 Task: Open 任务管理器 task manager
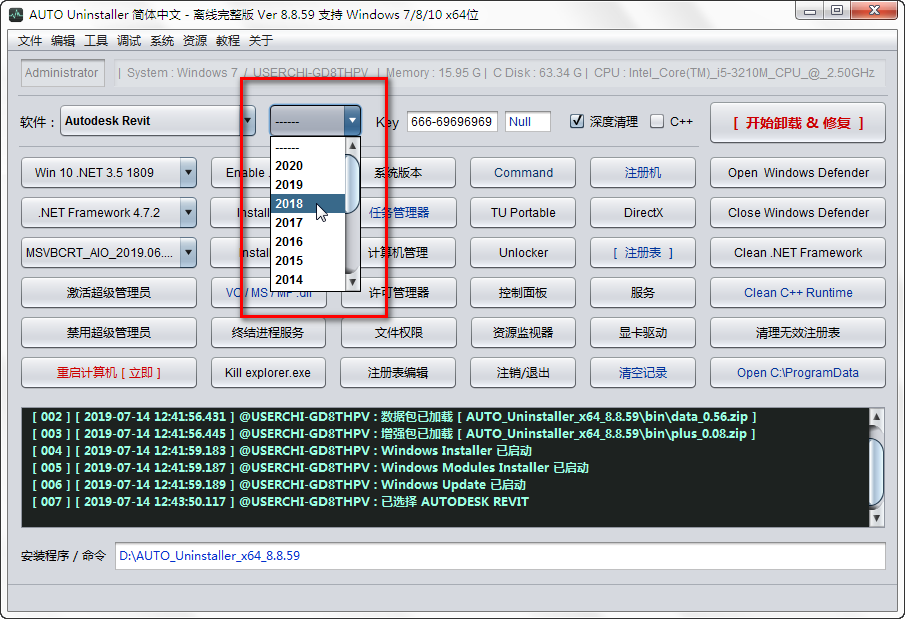[x=407, y=212]
